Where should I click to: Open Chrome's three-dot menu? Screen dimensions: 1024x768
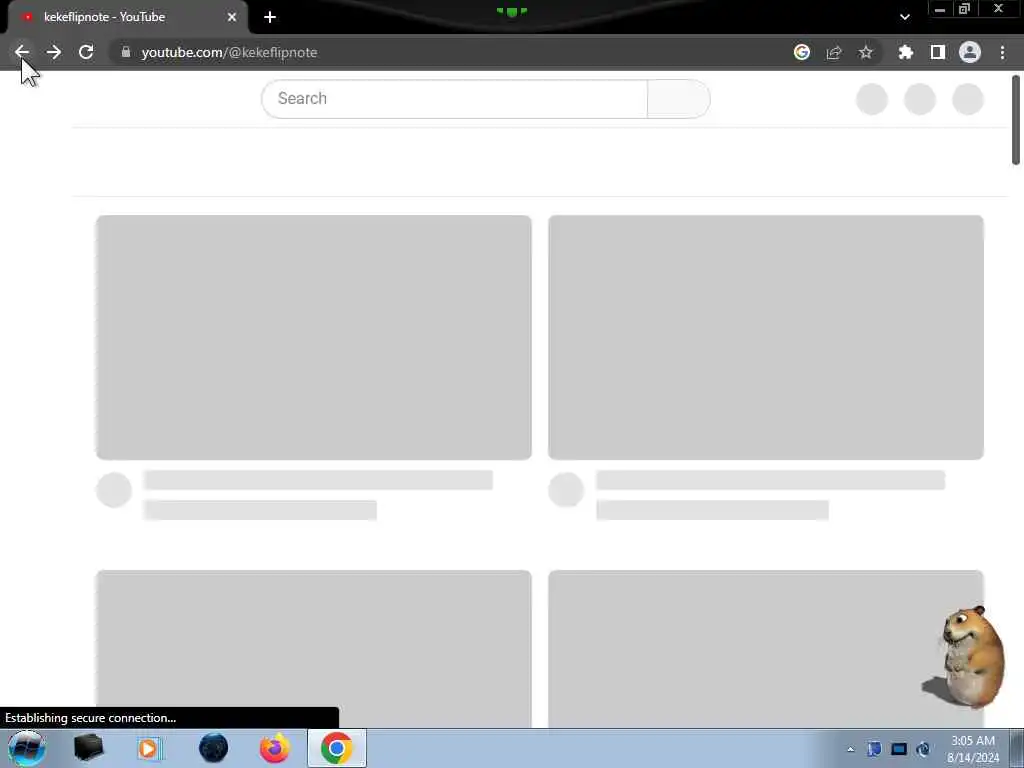(1002, 52)
